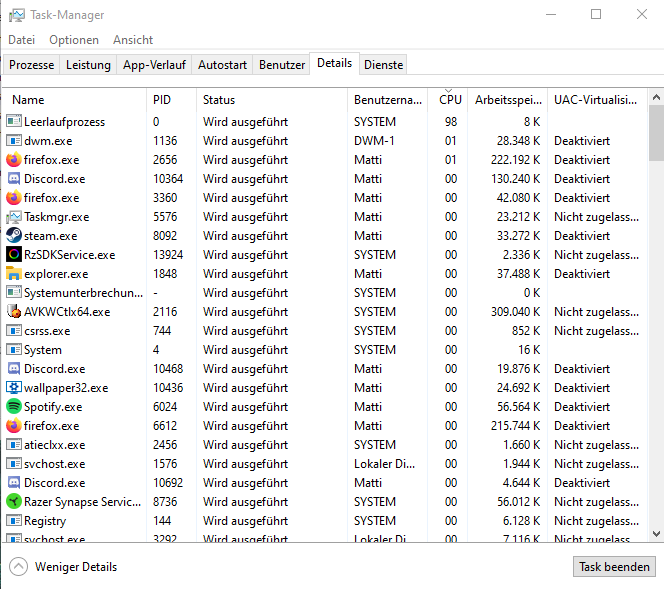
Task: Click the System process icon with PID 4
Action: 14,350
